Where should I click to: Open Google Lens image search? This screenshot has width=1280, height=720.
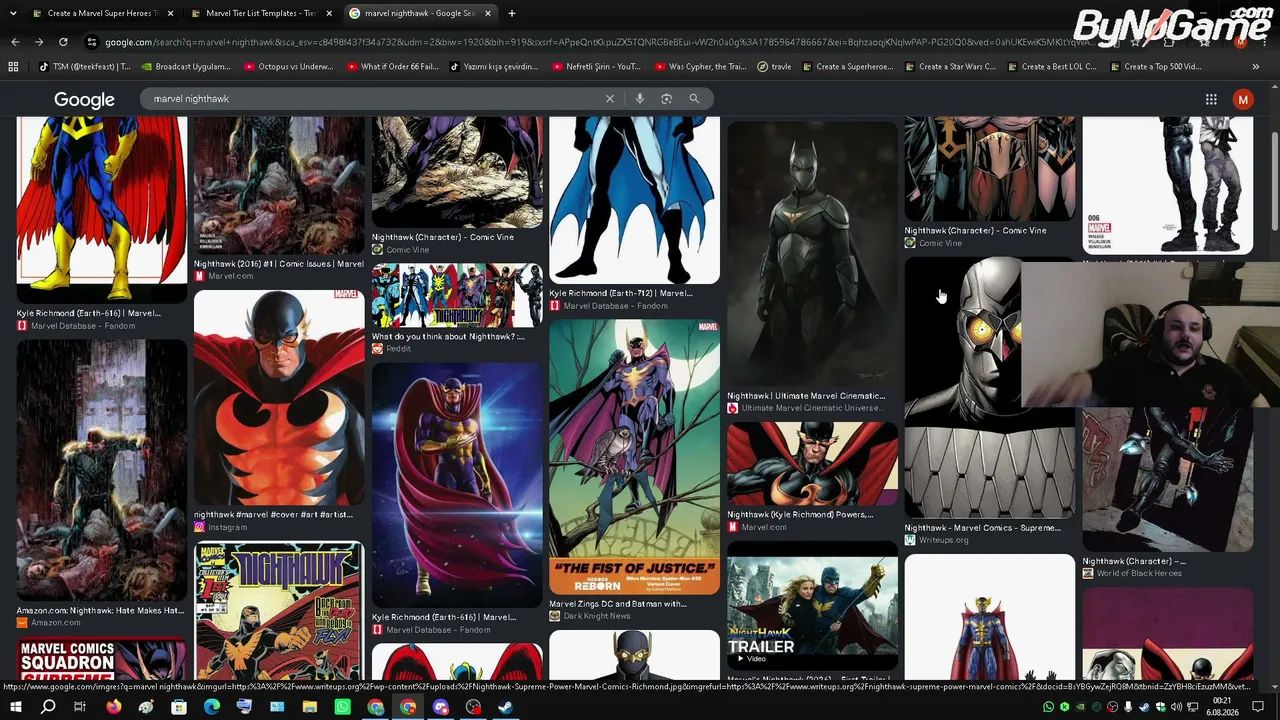[x=666, y=99]
